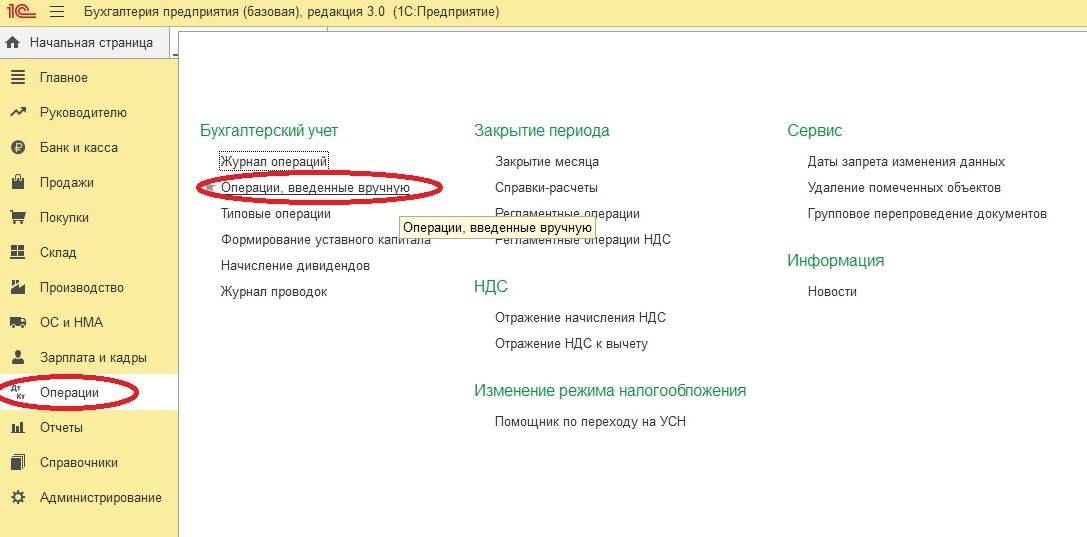Screen dimensions: 1087x537
Task: Click the Продажи shopping bag icon
Action: point(17,183)
